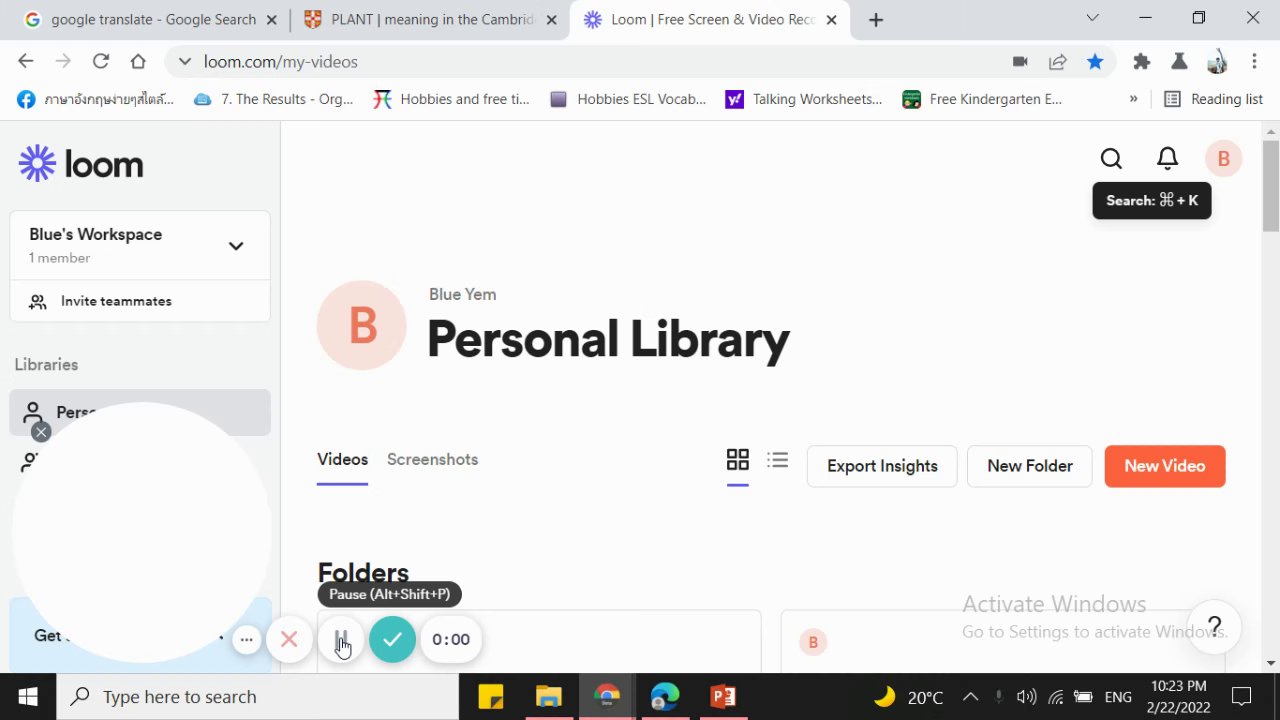Open '7. The Results' bookmark
This screenshot has height=720, width=1280.
(x=274, y=99)
